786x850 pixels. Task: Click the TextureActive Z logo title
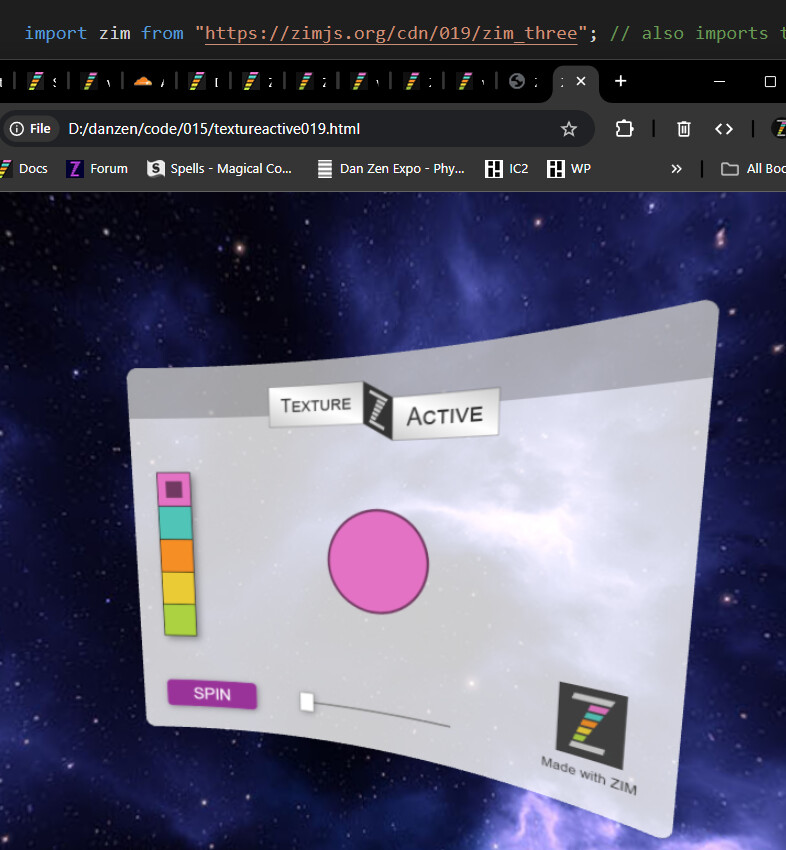click(x=383, y=410)
